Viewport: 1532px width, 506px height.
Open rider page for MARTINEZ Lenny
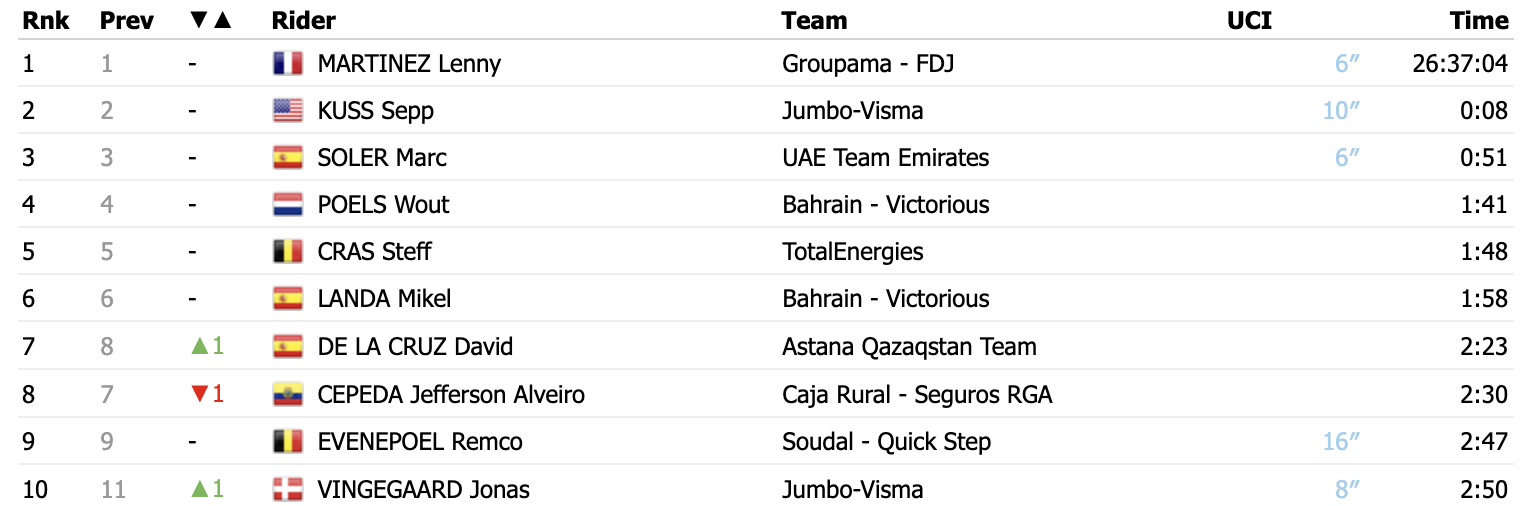[x=409, y=64]
